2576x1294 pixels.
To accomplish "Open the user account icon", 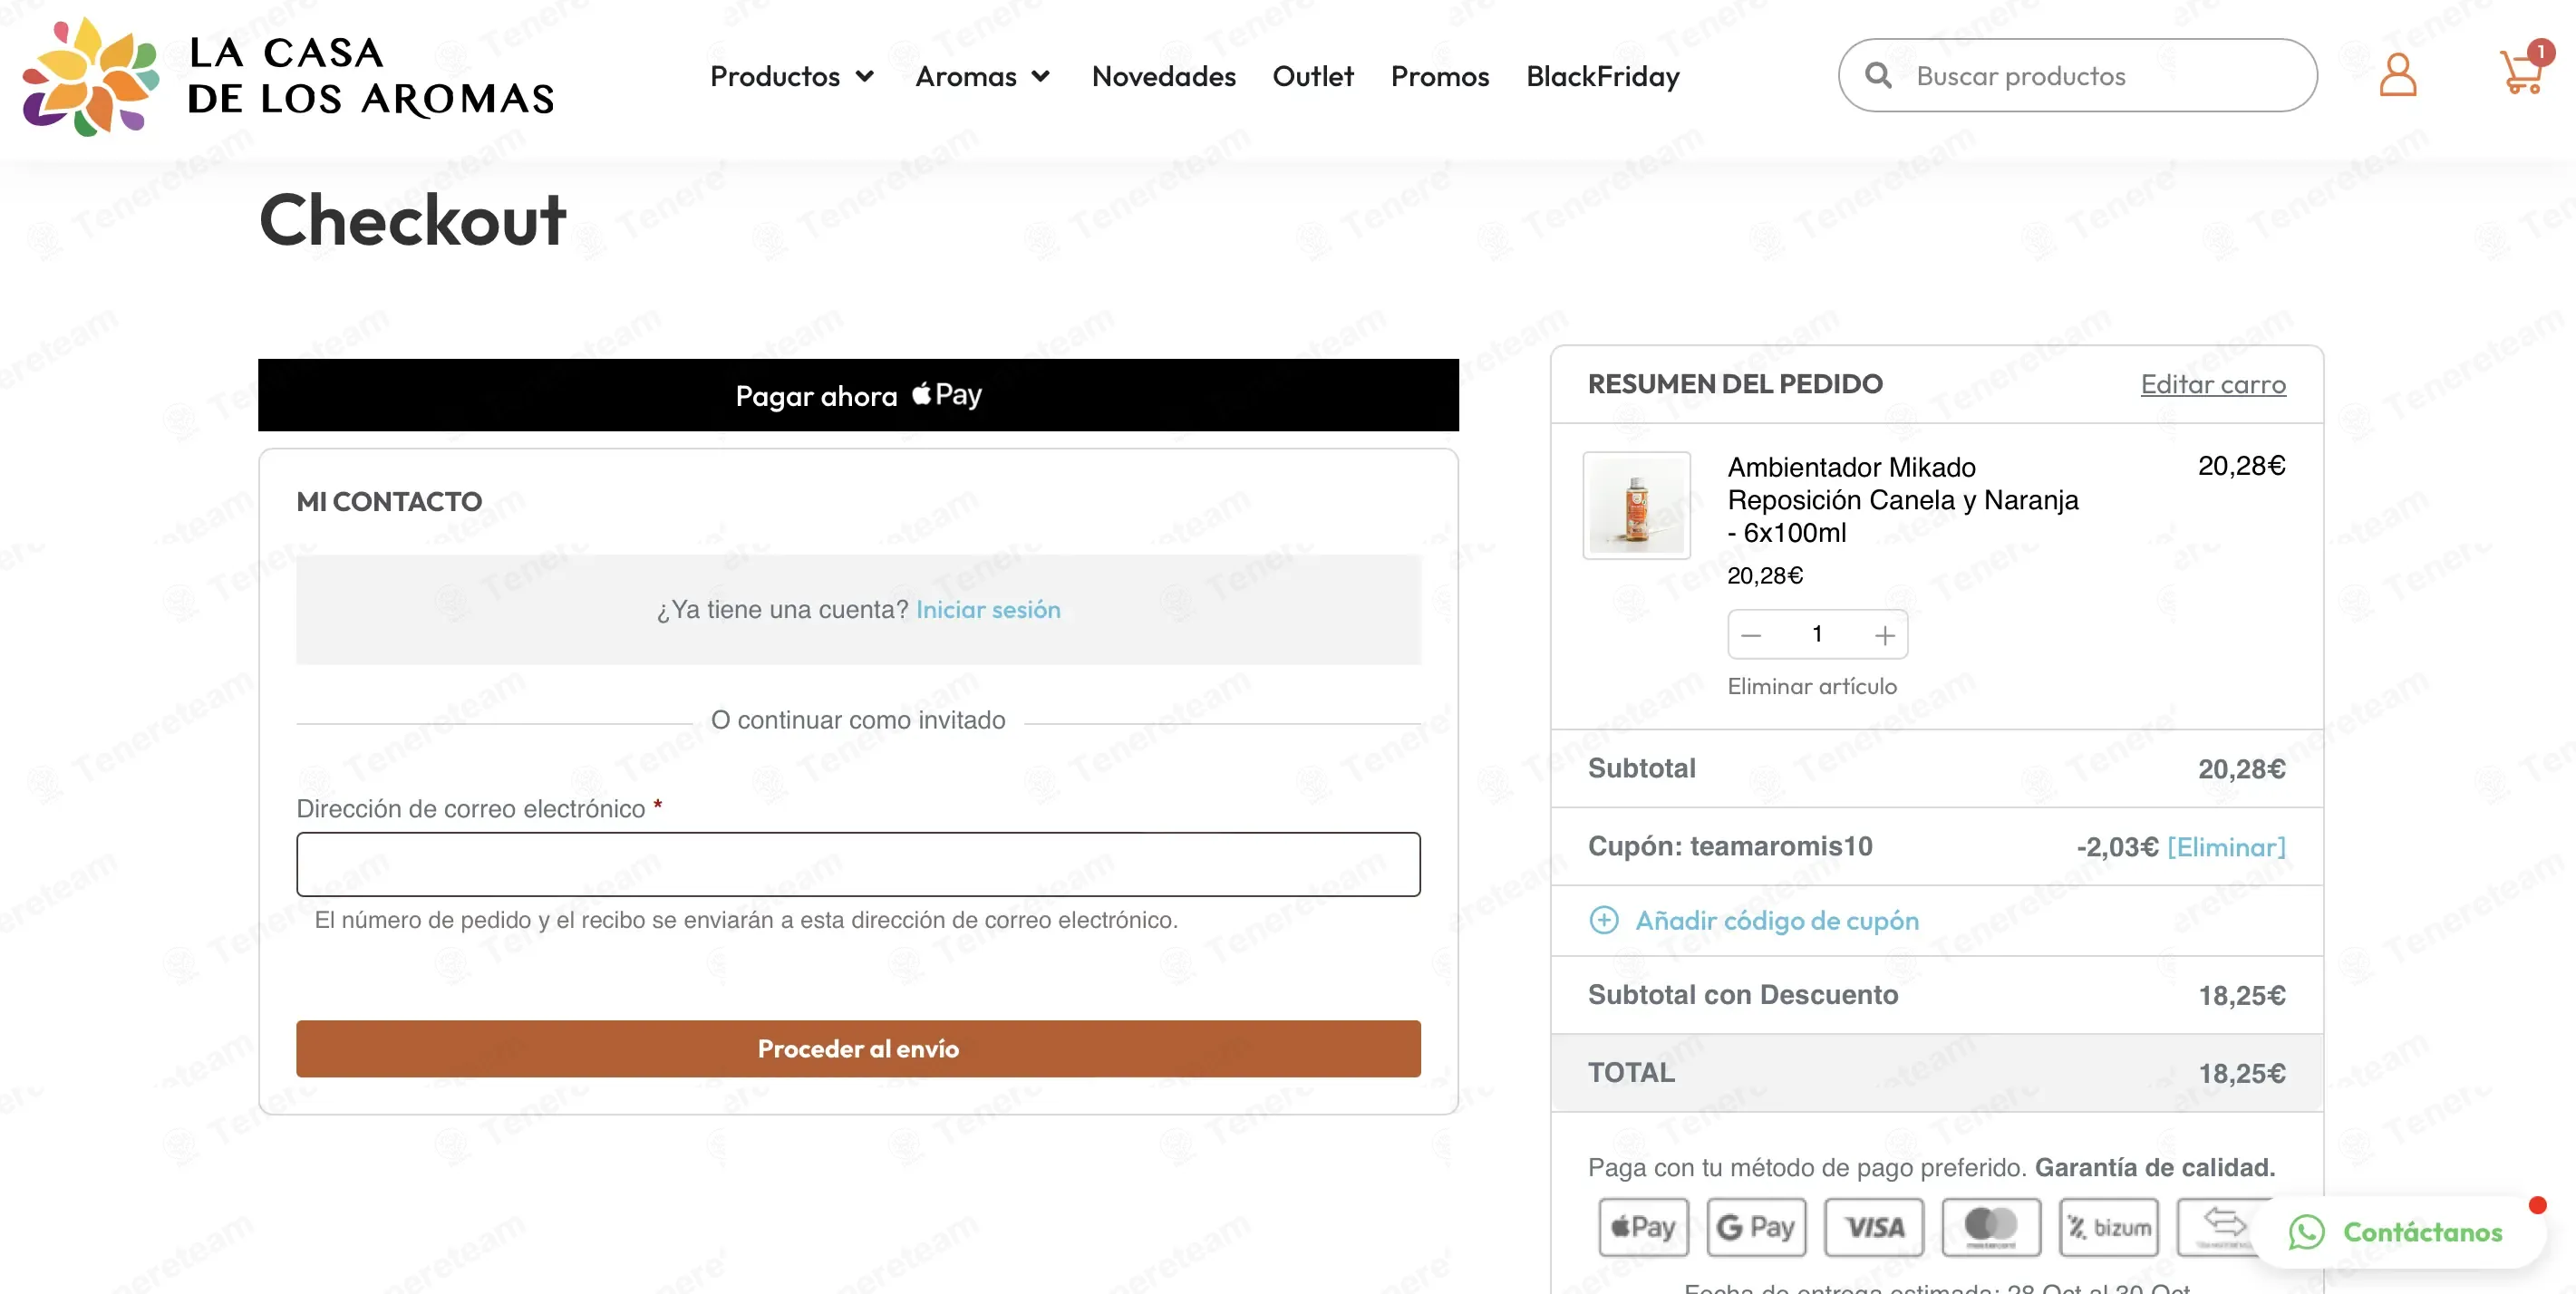I will pos(2397,75).
